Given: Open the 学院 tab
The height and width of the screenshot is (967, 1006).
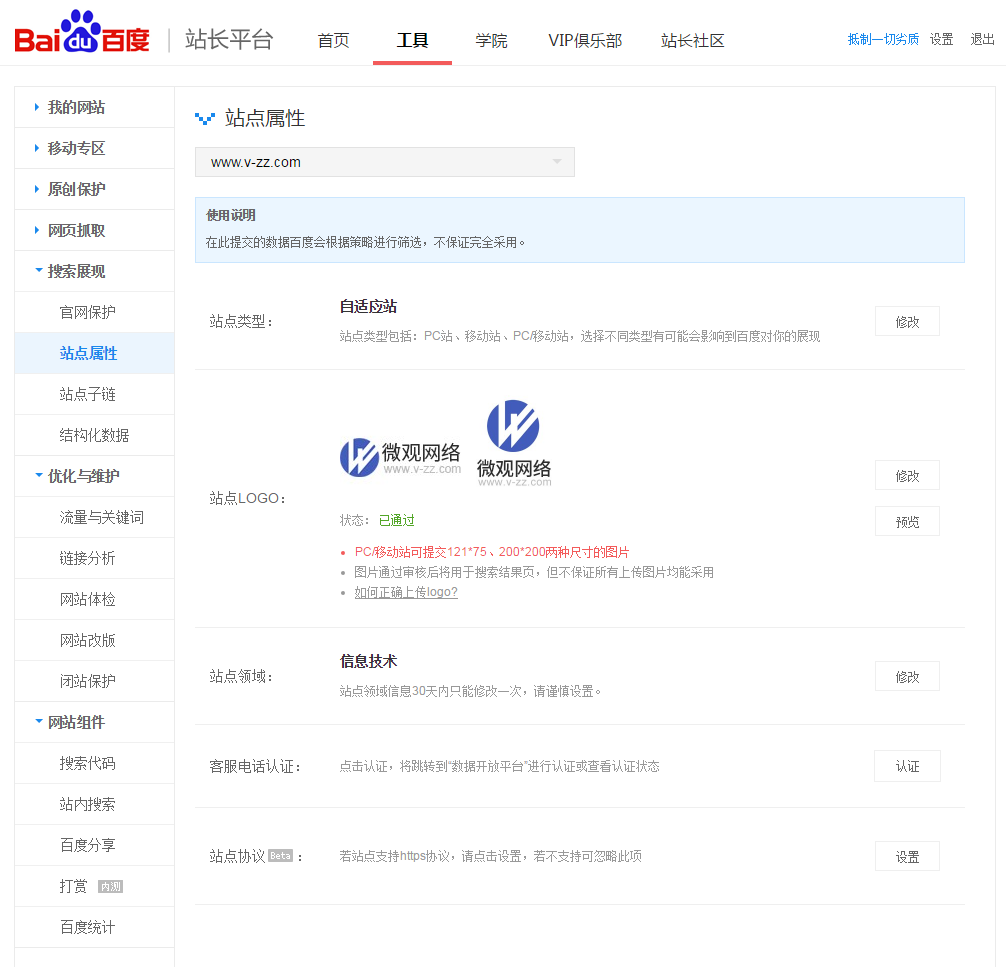Looking at the screenshot, I should click(x=491, y=40).
